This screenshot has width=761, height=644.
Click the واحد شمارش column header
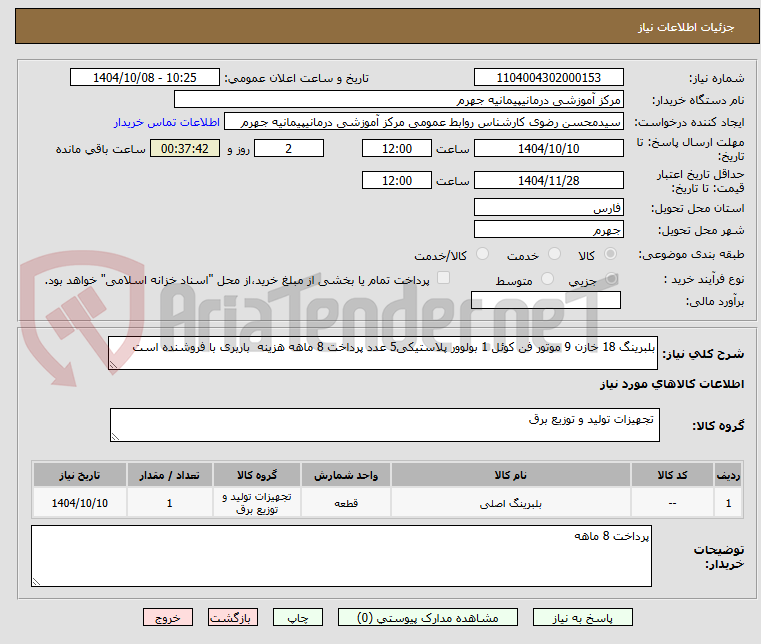pos(346,475)
